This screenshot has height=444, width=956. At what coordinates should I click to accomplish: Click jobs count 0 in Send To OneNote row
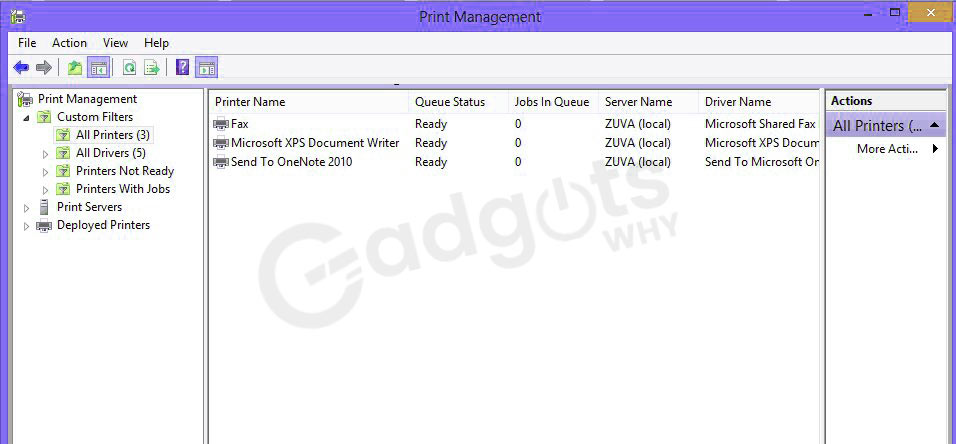tap(518, 162)
